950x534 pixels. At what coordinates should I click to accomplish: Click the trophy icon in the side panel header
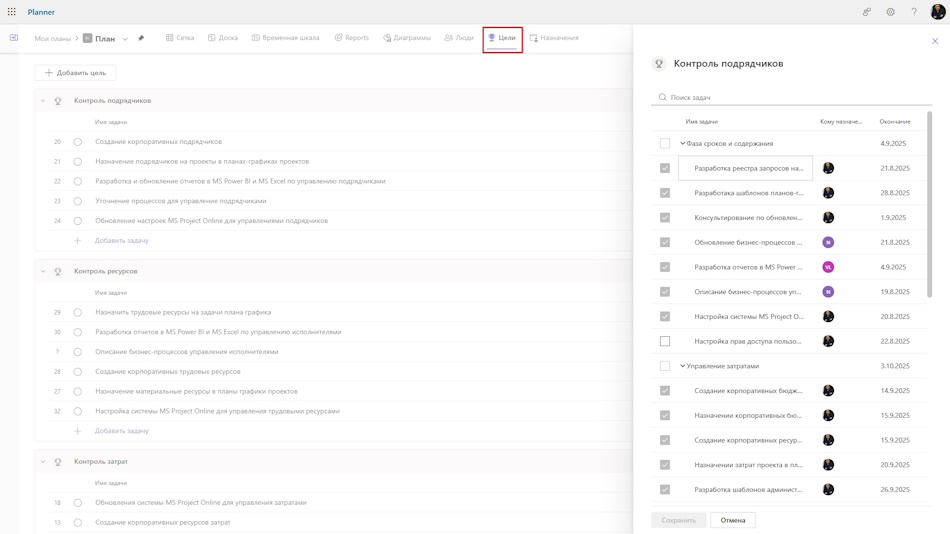(659, 64)
